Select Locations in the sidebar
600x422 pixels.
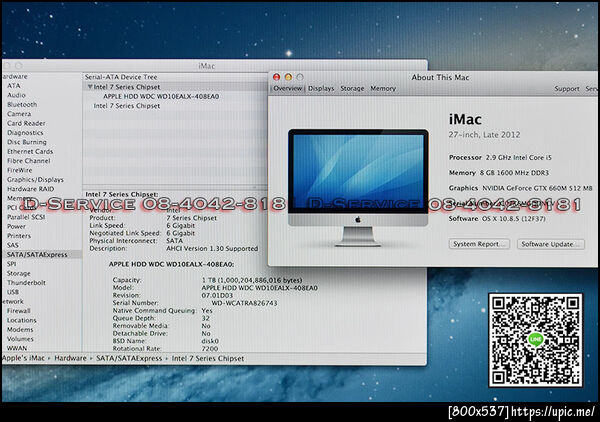point(21,320)
